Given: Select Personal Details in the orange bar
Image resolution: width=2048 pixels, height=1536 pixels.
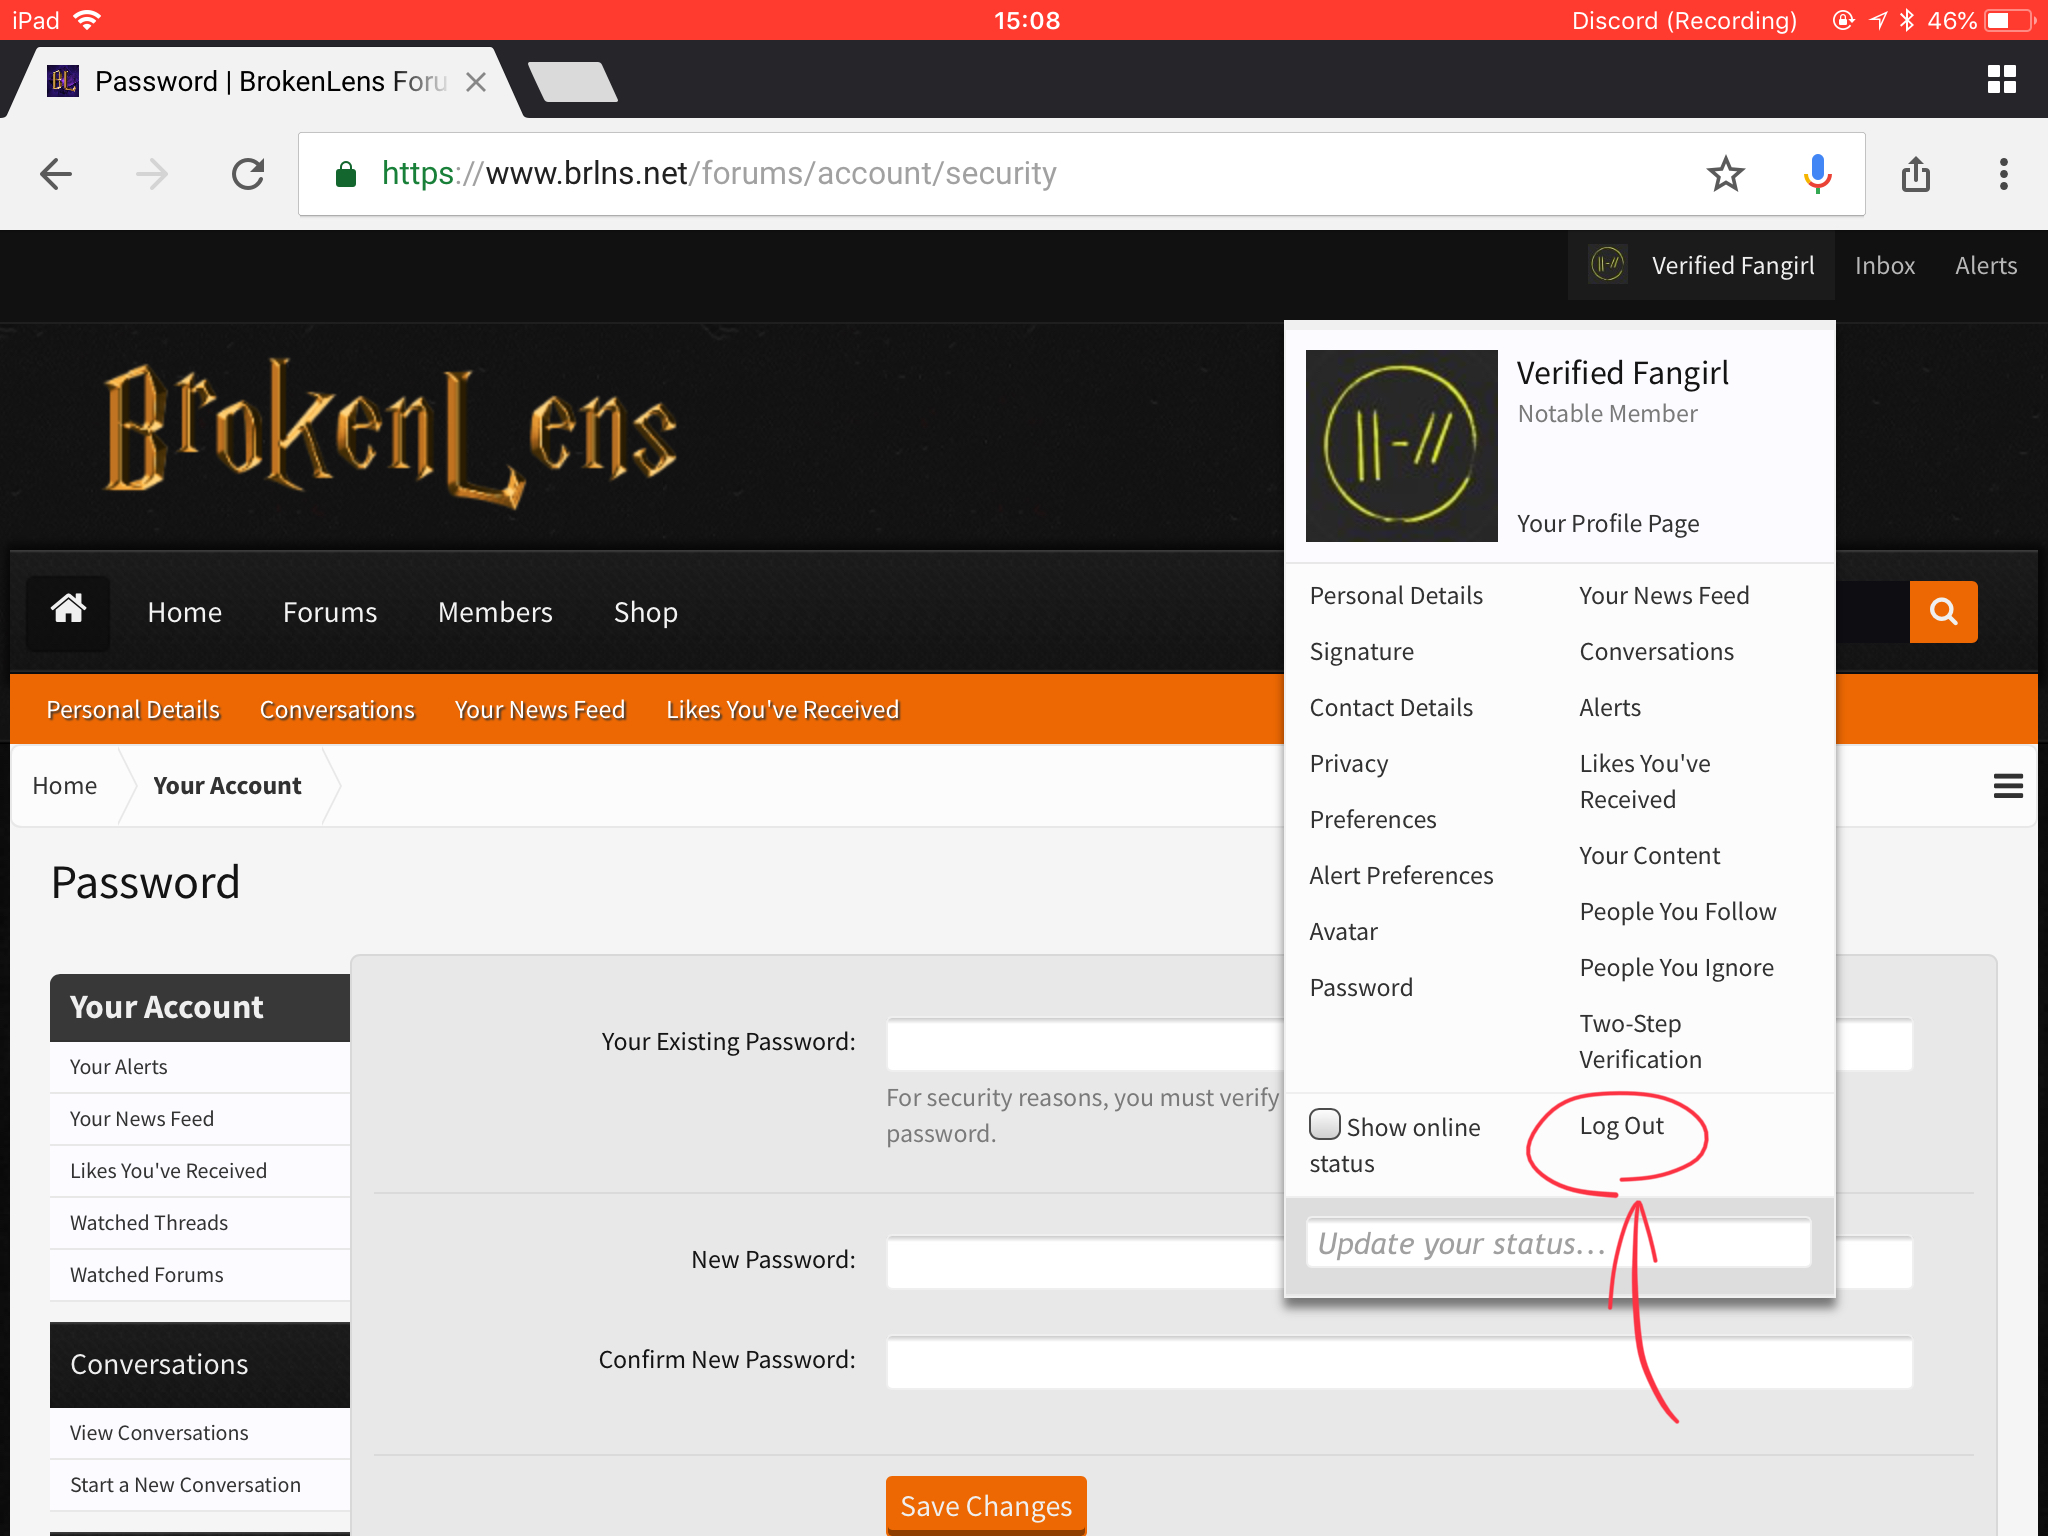Looking at the screenshot, I should (133, 710).
